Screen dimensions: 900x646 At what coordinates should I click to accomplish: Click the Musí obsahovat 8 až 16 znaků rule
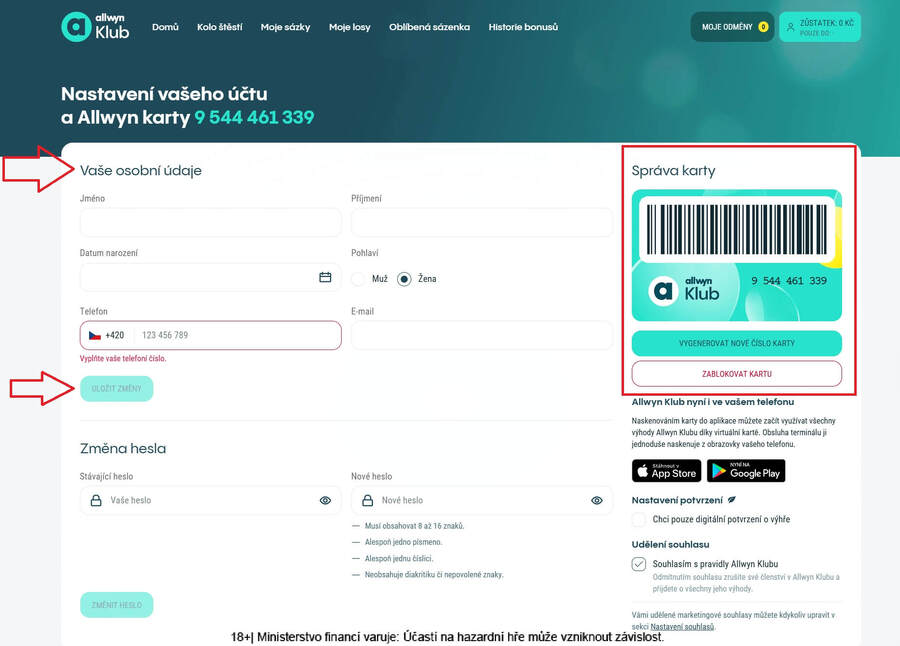(414, 526)
